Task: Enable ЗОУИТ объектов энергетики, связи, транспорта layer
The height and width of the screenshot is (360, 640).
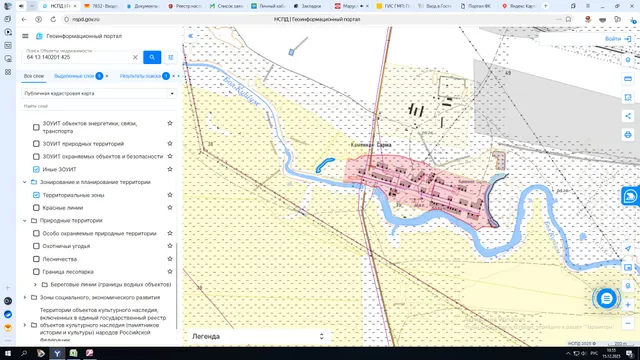Action: 36,127
